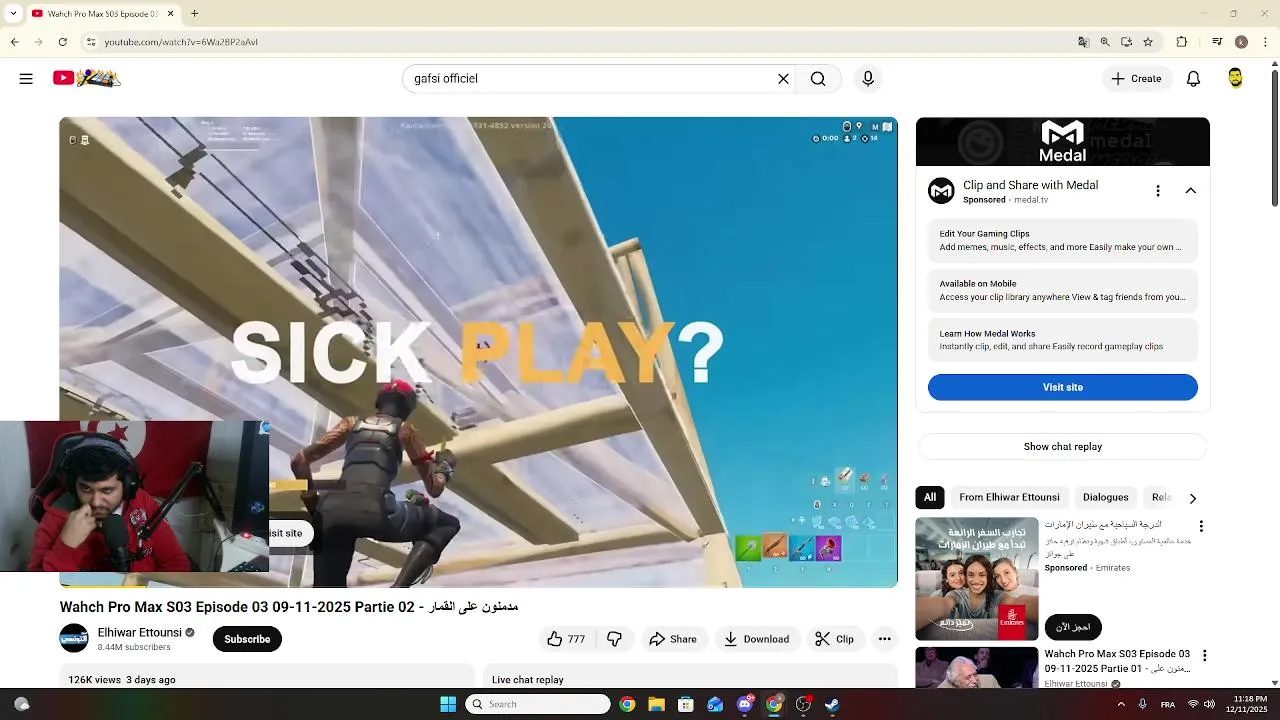Select the All filter chip
The image size is (1280, 720).
[x=930, y=497]
